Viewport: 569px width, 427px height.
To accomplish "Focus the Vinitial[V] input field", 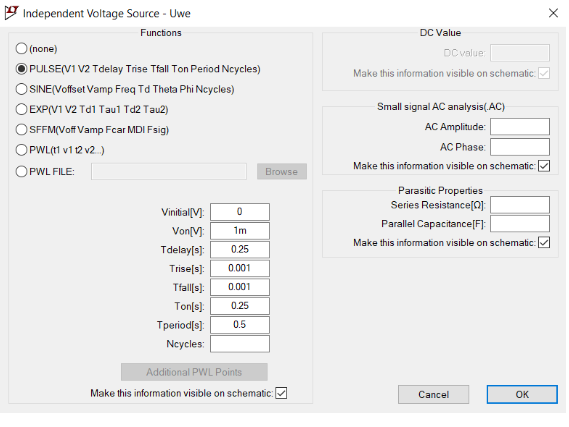I will pyautogui.click(x=240, y=212).
